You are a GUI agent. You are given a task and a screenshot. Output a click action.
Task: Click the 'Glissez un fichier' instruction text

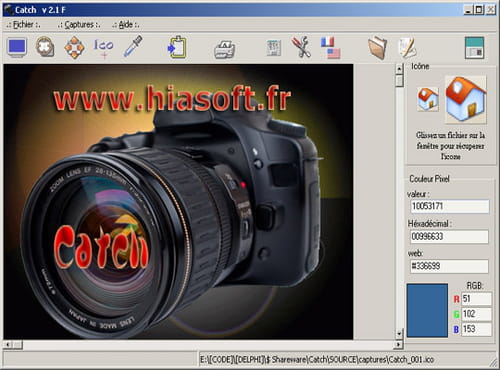450,146
